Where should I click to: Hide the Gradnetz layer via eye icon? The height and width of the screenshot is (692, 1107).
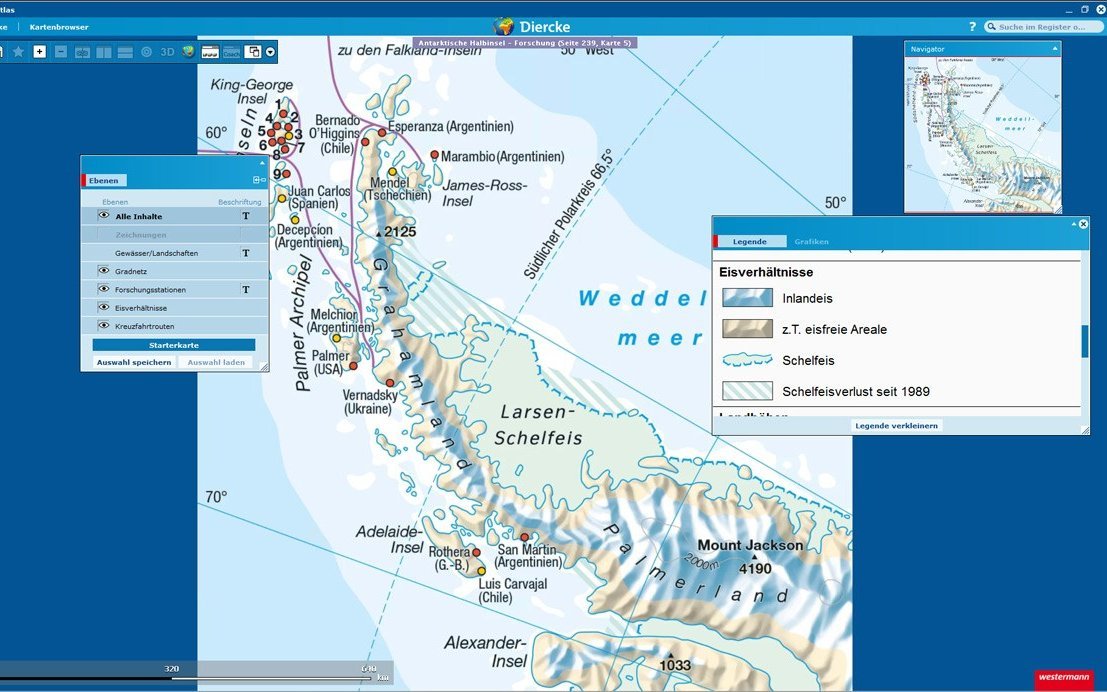[x=103, y=271]
